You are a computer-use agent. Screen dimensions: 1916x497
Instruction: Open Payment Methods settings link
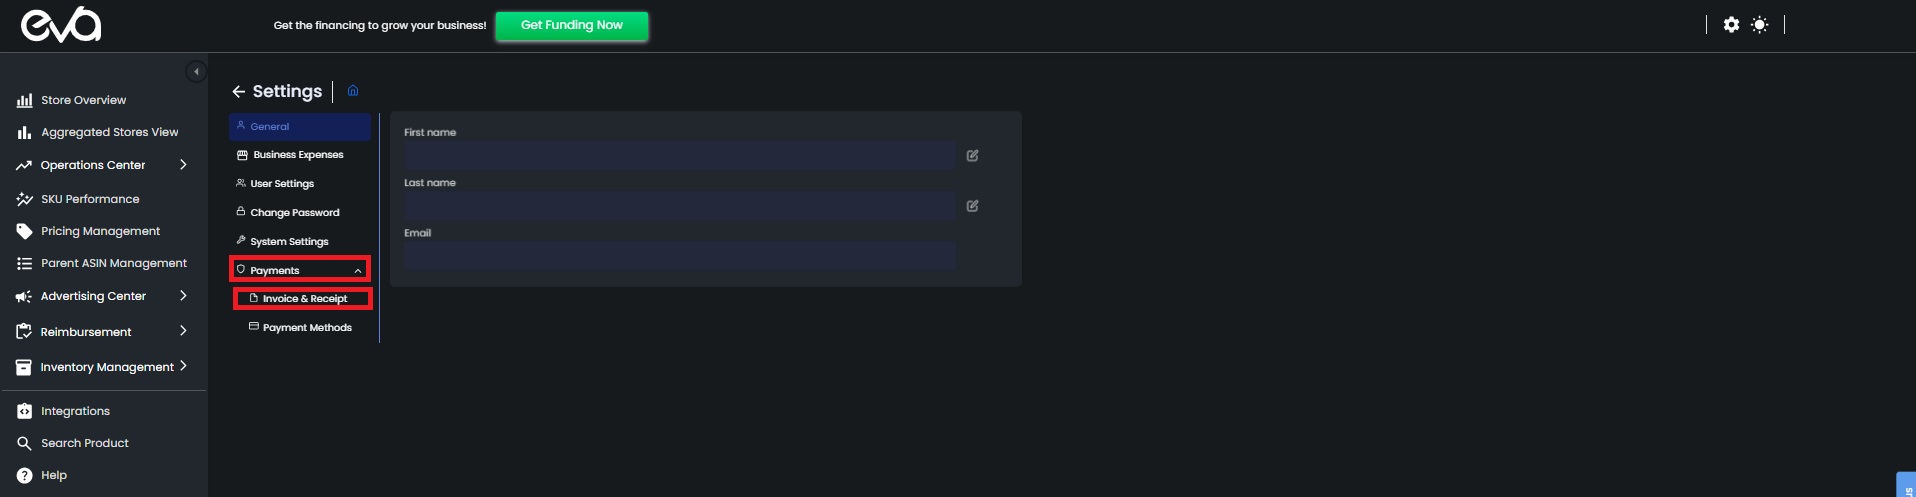(306, 328)
